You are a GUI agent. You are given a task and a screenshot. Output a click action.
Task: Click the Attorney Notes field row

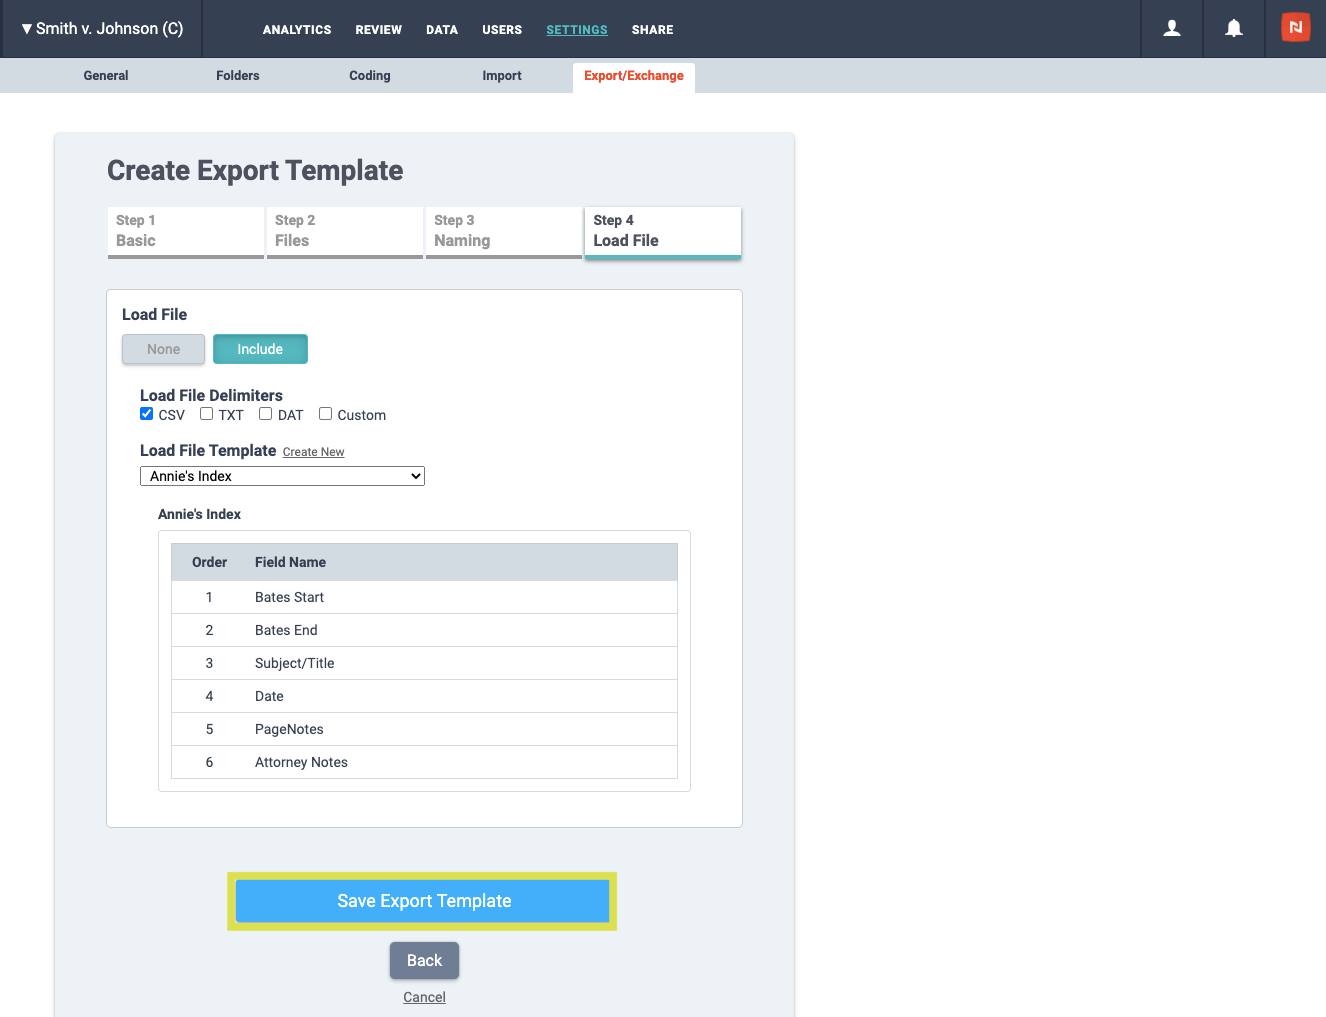click(424, 762)
